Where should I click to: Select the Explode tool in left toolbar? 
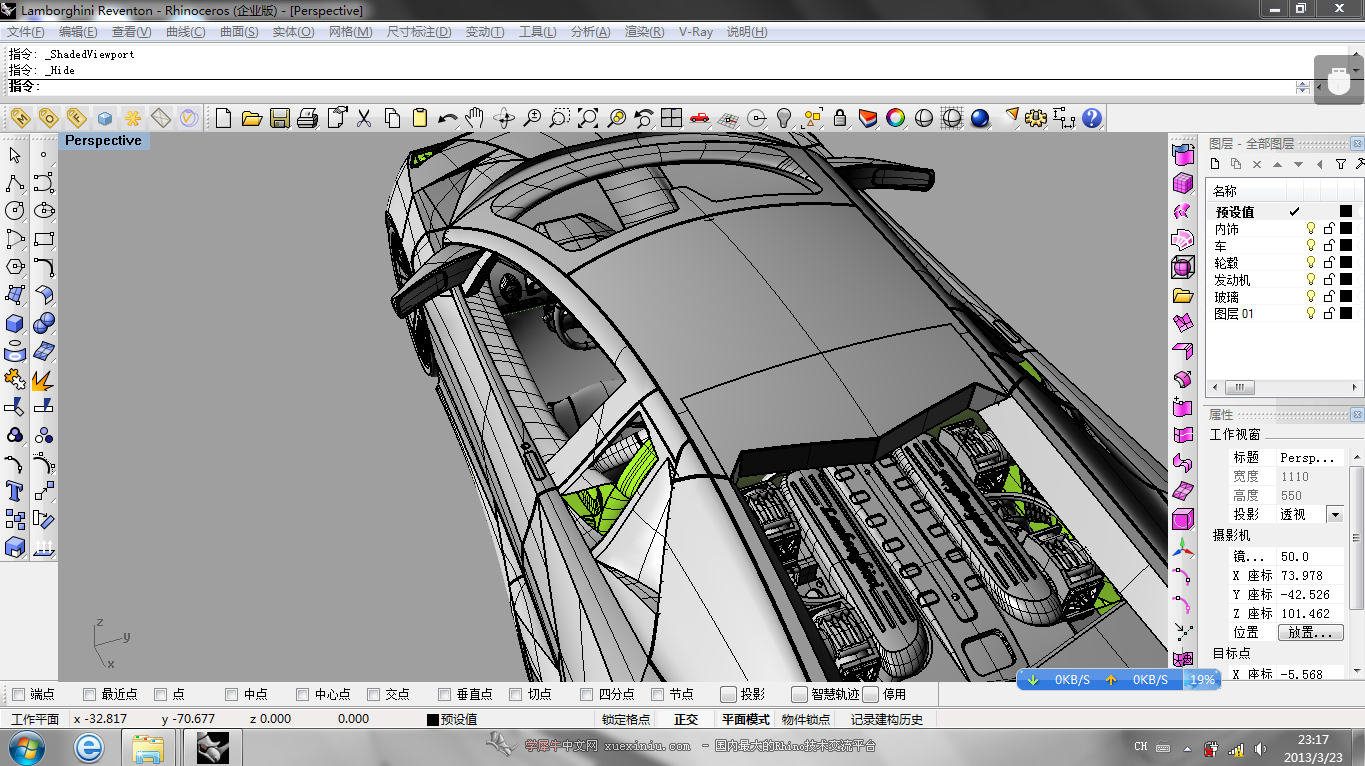pyautogui.click(x=43, y=379)
